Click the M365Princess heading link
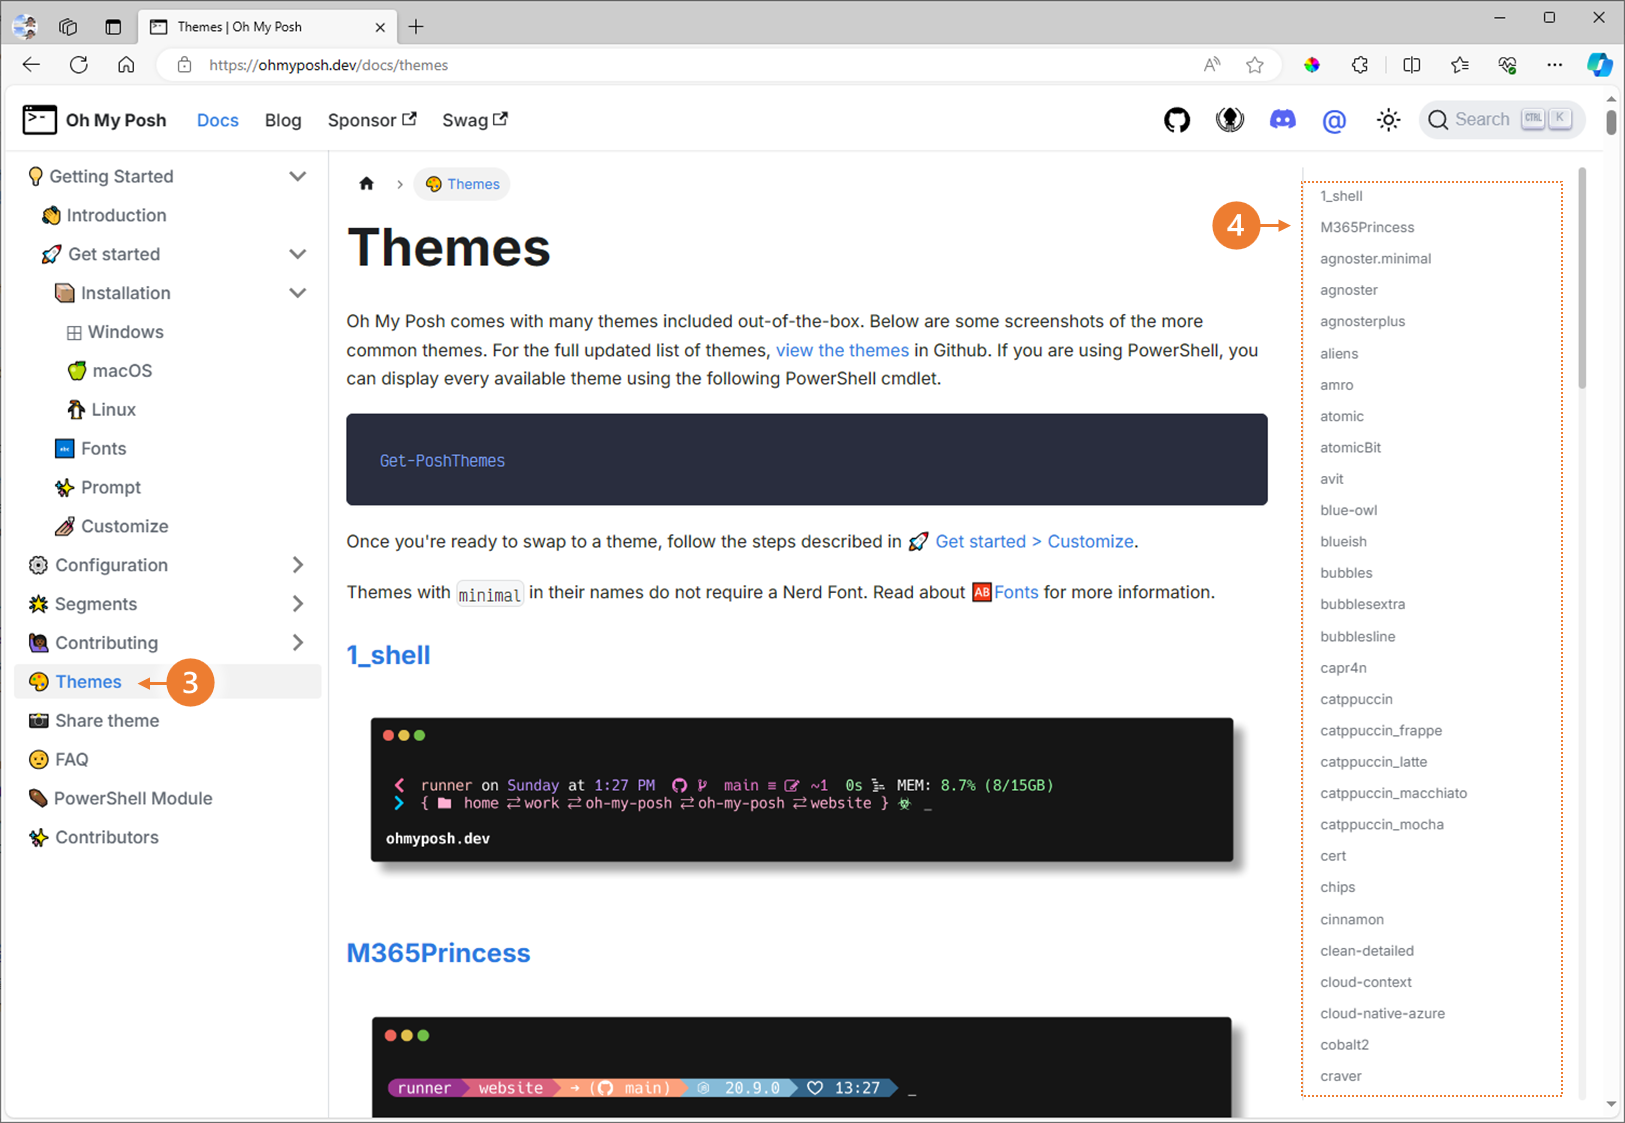Viewport: 1625px width, 1123px height. [438, 953]
